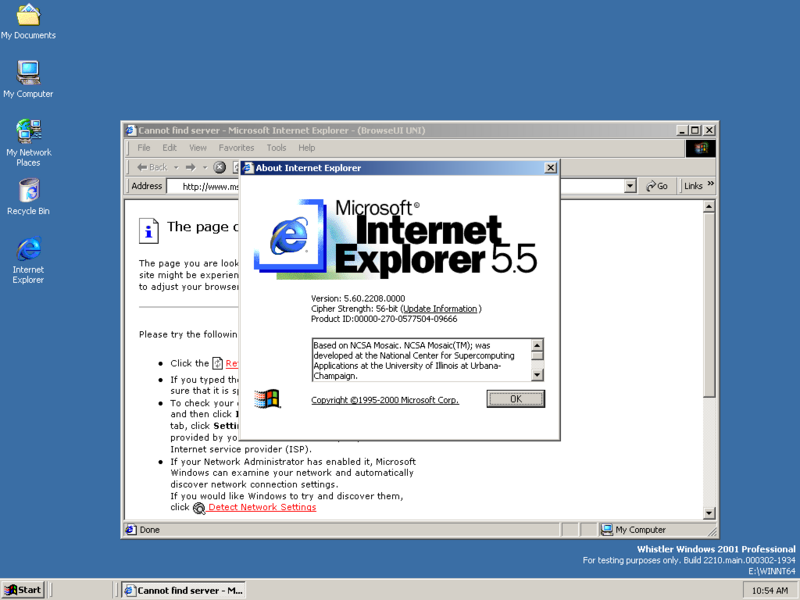Click the About dialog title bar icon
Screen dimensions: 800x600
pyautogui.click(x=247, y=168)
